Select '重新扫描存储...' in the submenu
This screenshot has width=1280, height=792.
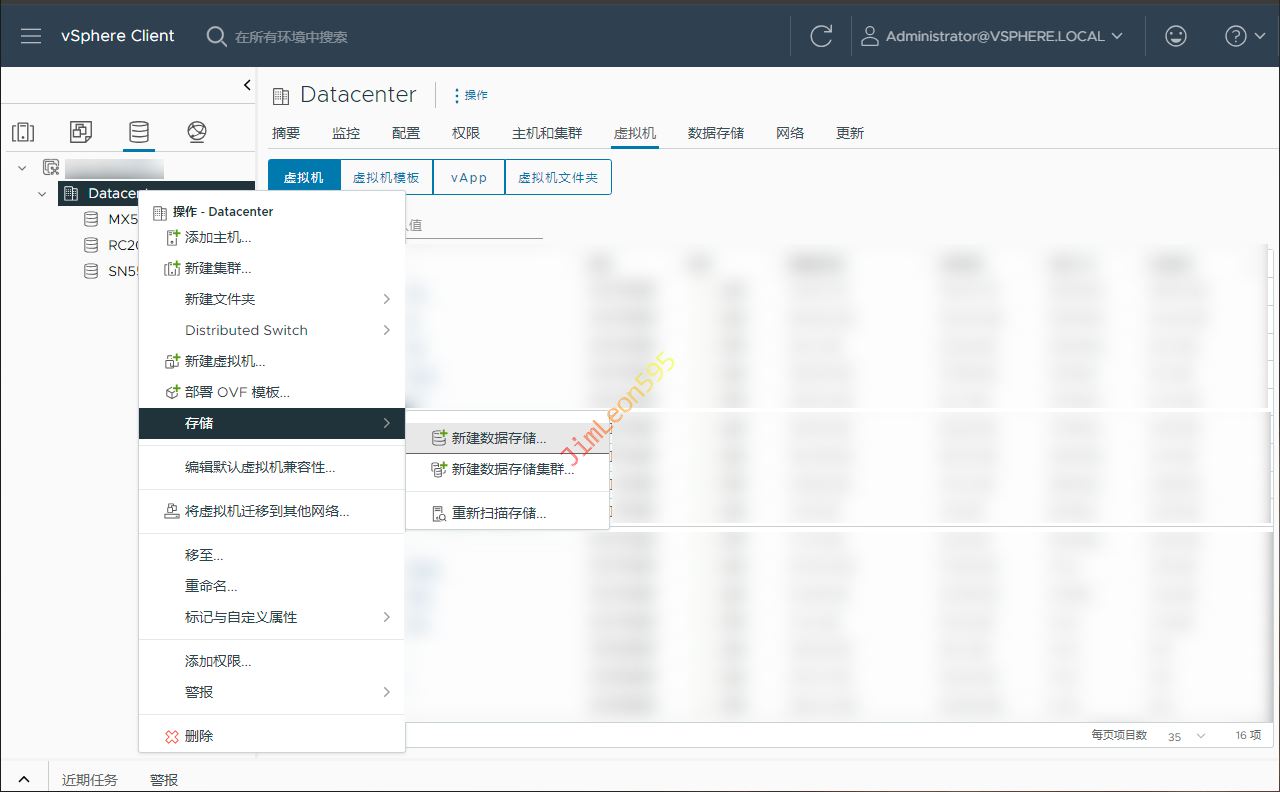(x=498, y=513)
